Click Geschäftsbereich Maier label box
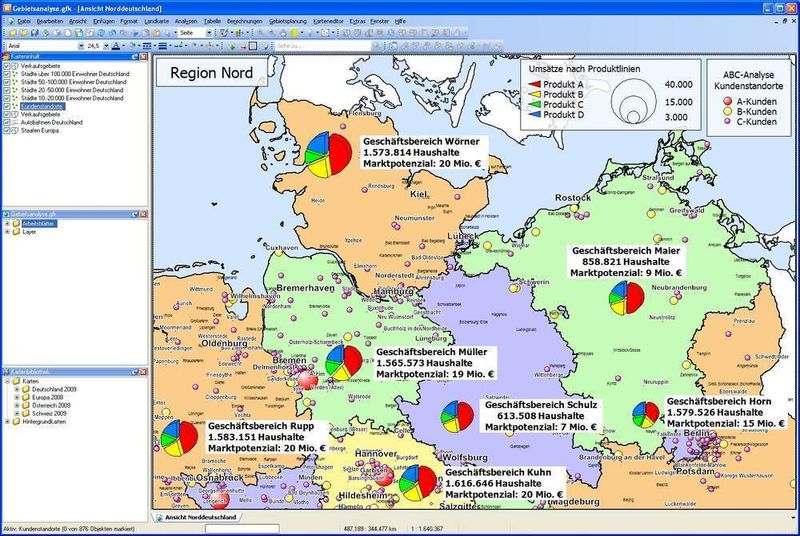This screenshot has width=800, height=536. click(626, 262)
